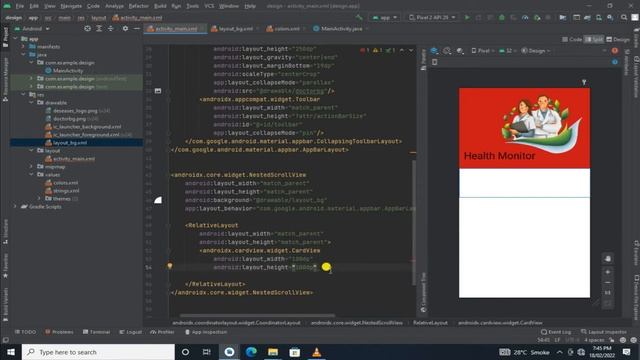Open the Pixel 2 API 29 device dropdown
The width and height of the screenshot is (640, 360).
[432, 18]
